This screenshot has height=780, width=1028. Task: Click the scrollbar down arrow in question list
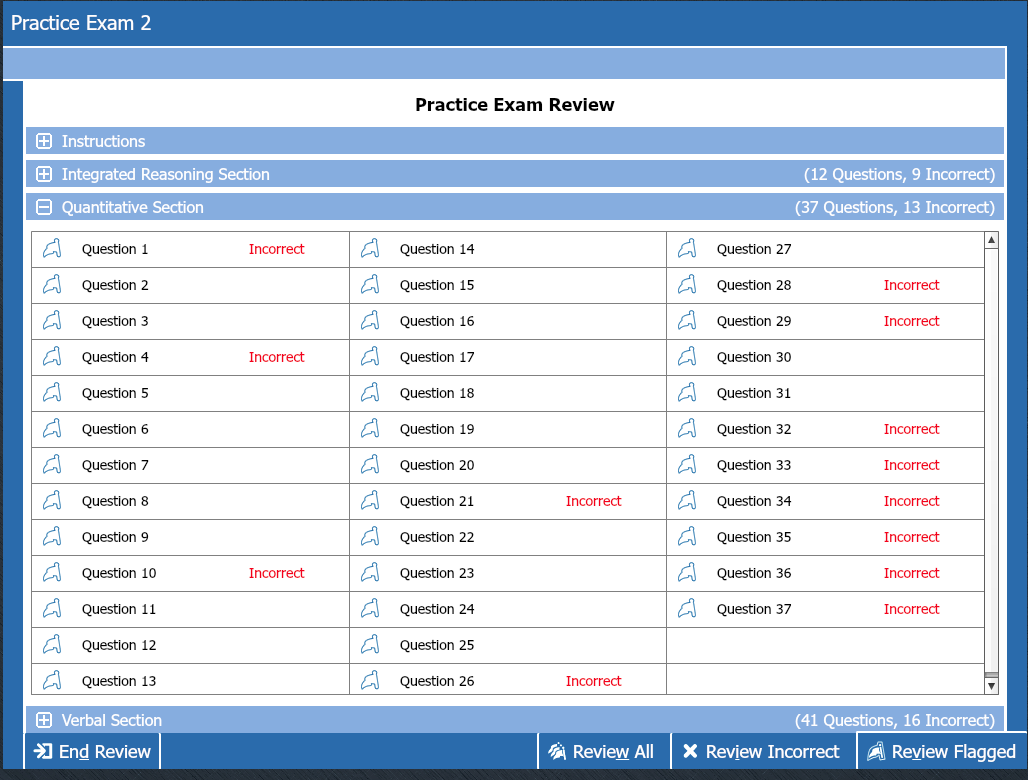click(991, 685)
